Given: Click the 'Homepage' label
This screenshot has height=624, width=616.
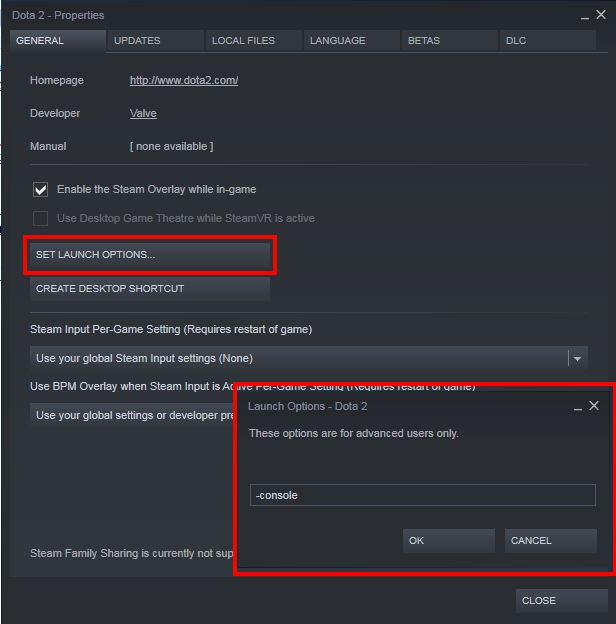Looking at the screenshot, I should tap(57, 80).
